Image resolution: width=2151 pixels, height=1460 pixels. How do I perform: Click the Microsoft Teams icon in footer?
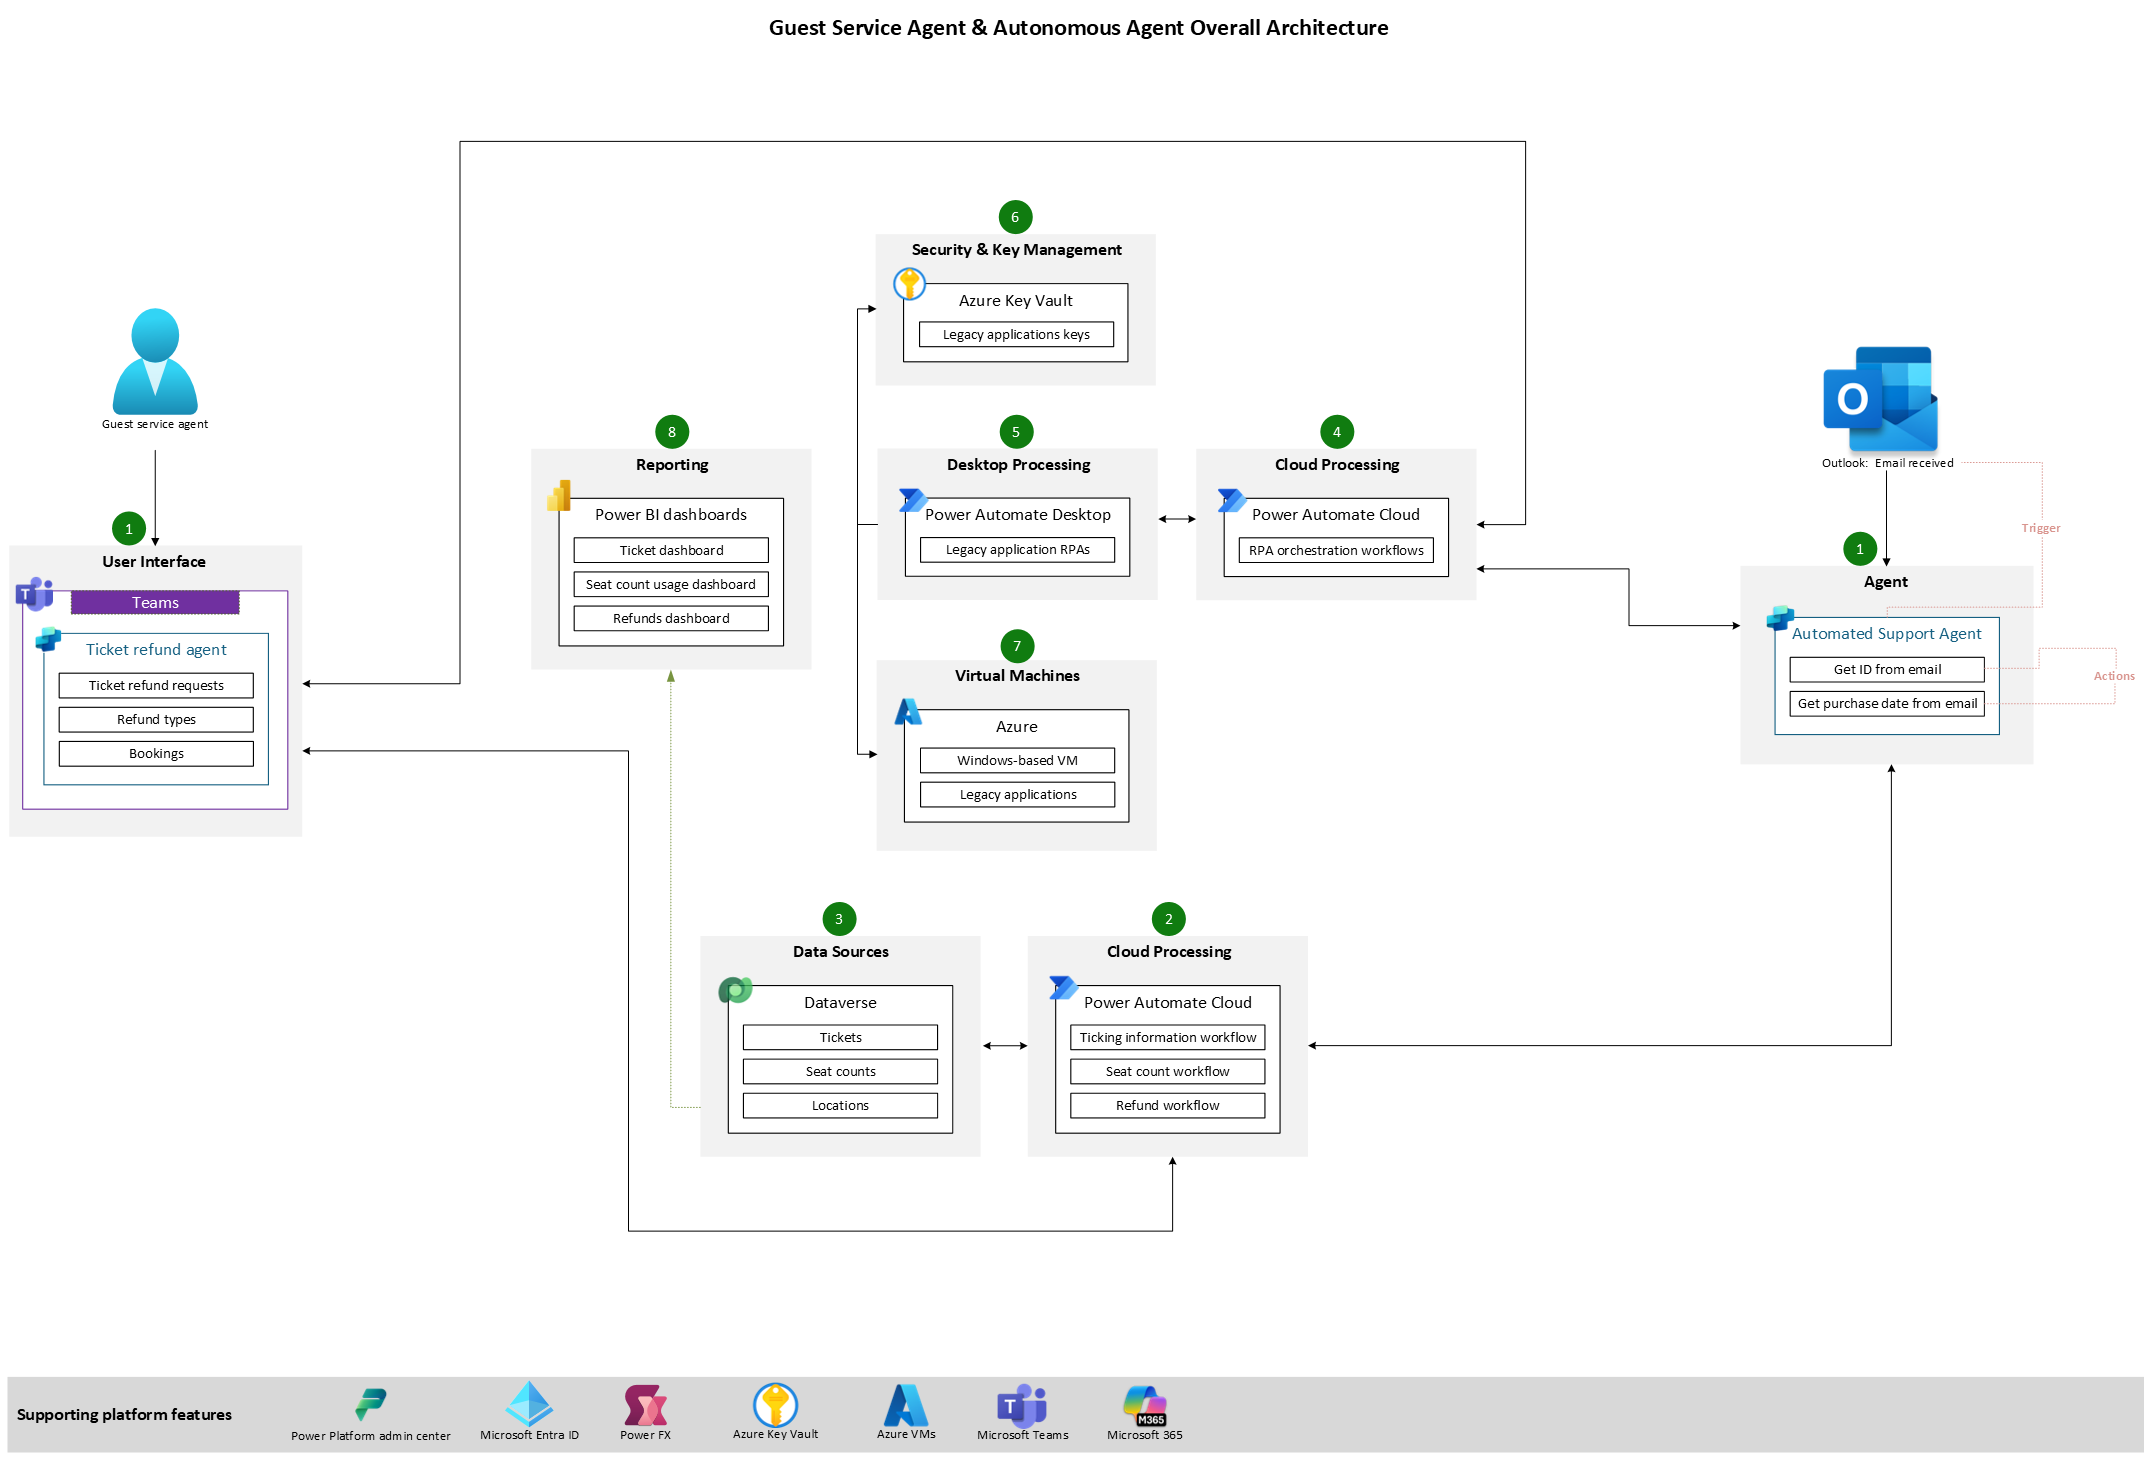pyautogui.click(x=1022, y=1405)
